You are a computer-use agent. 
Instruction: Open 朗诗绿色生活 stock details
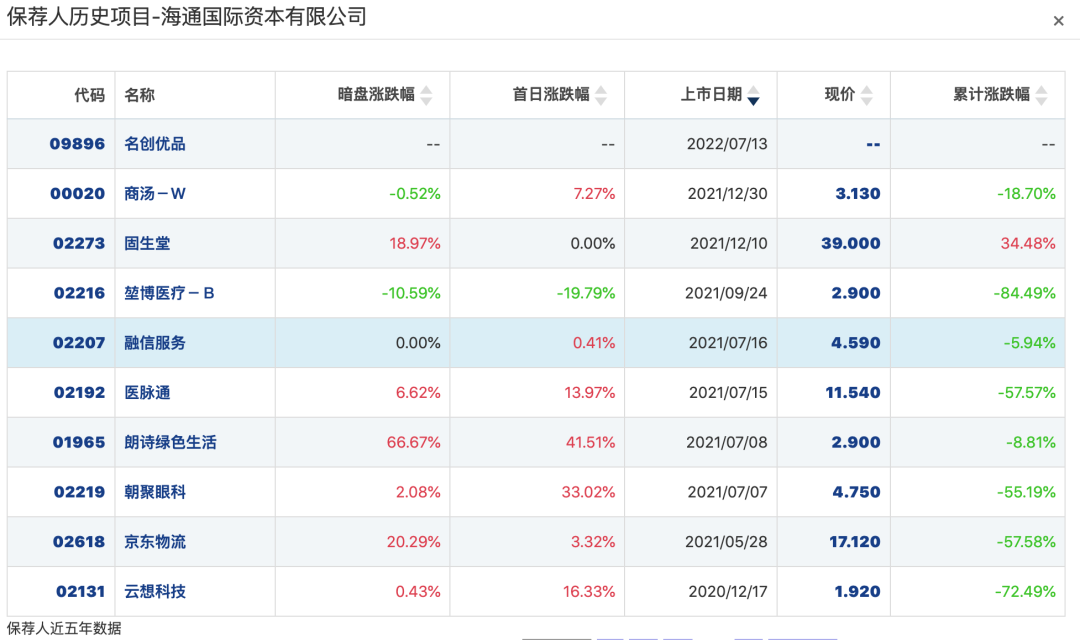pyautogui.click(x=170, y=442)
